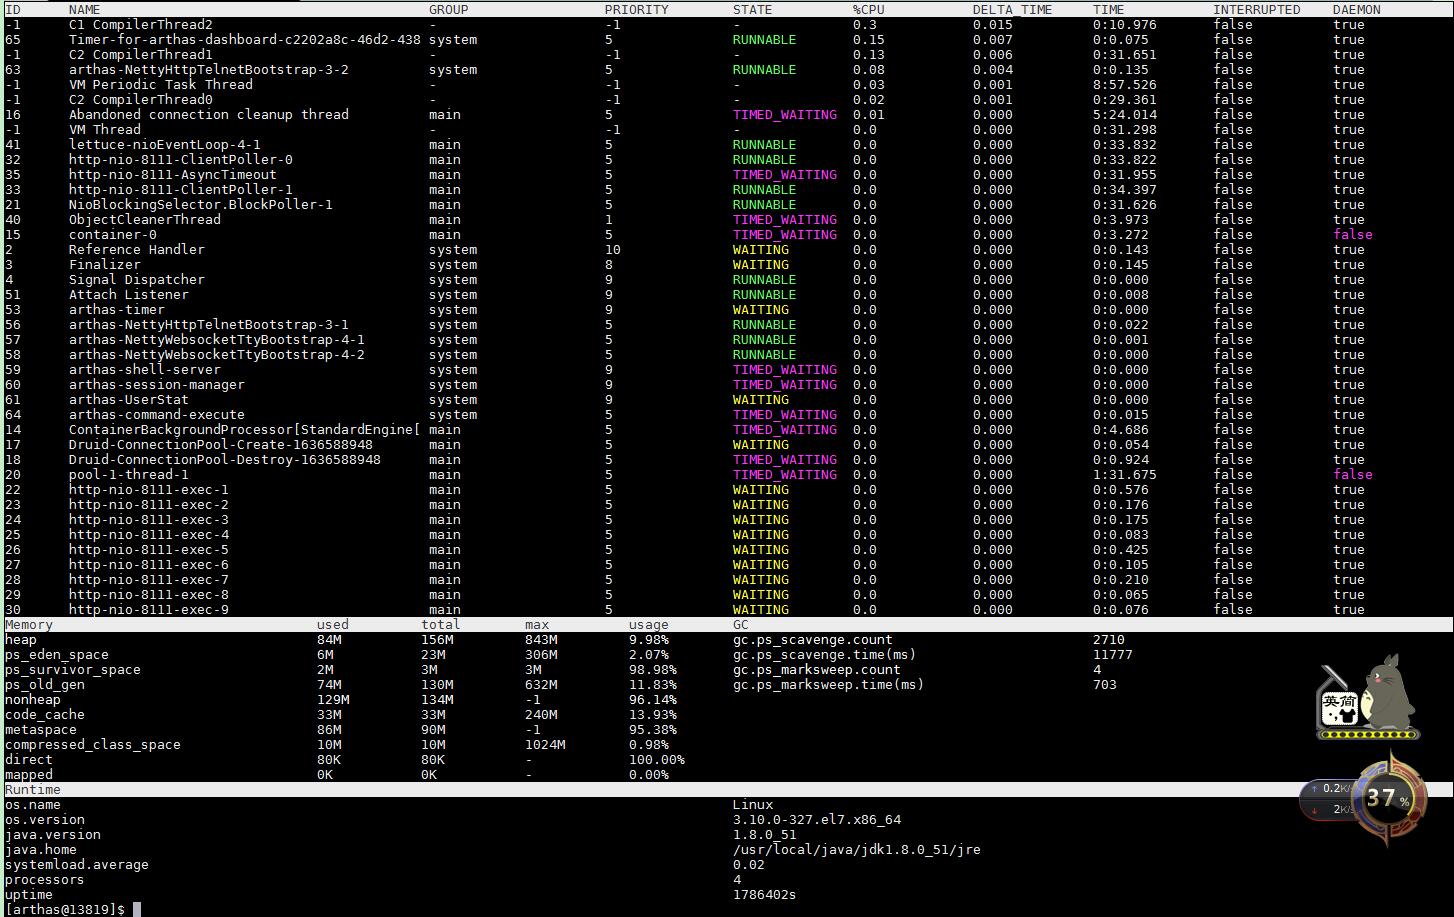Click the ObjectCleanerThread thread name
This screenshot has width=1454, height=917.
pyautogui.click(x=145, y=219)
